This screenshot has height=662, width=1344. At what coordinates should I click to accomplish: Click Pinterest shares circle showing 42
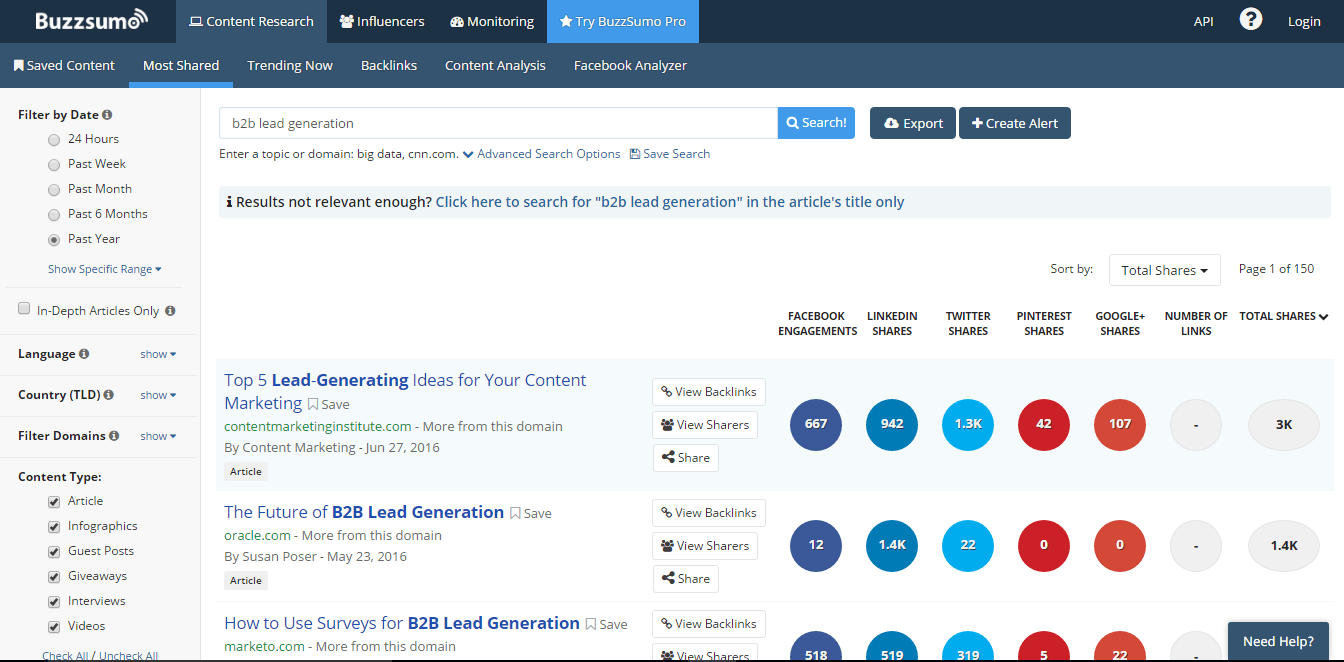point(1044,424)
